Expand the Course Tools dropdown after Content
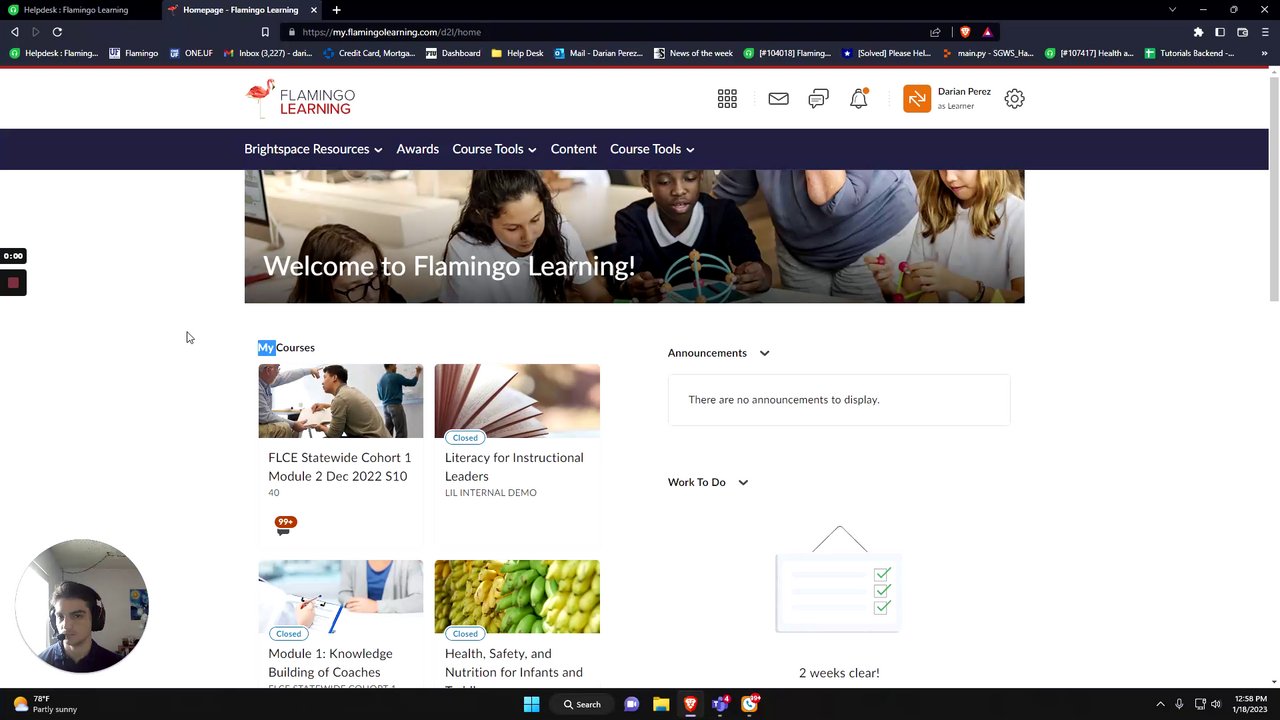 point(652,149)
